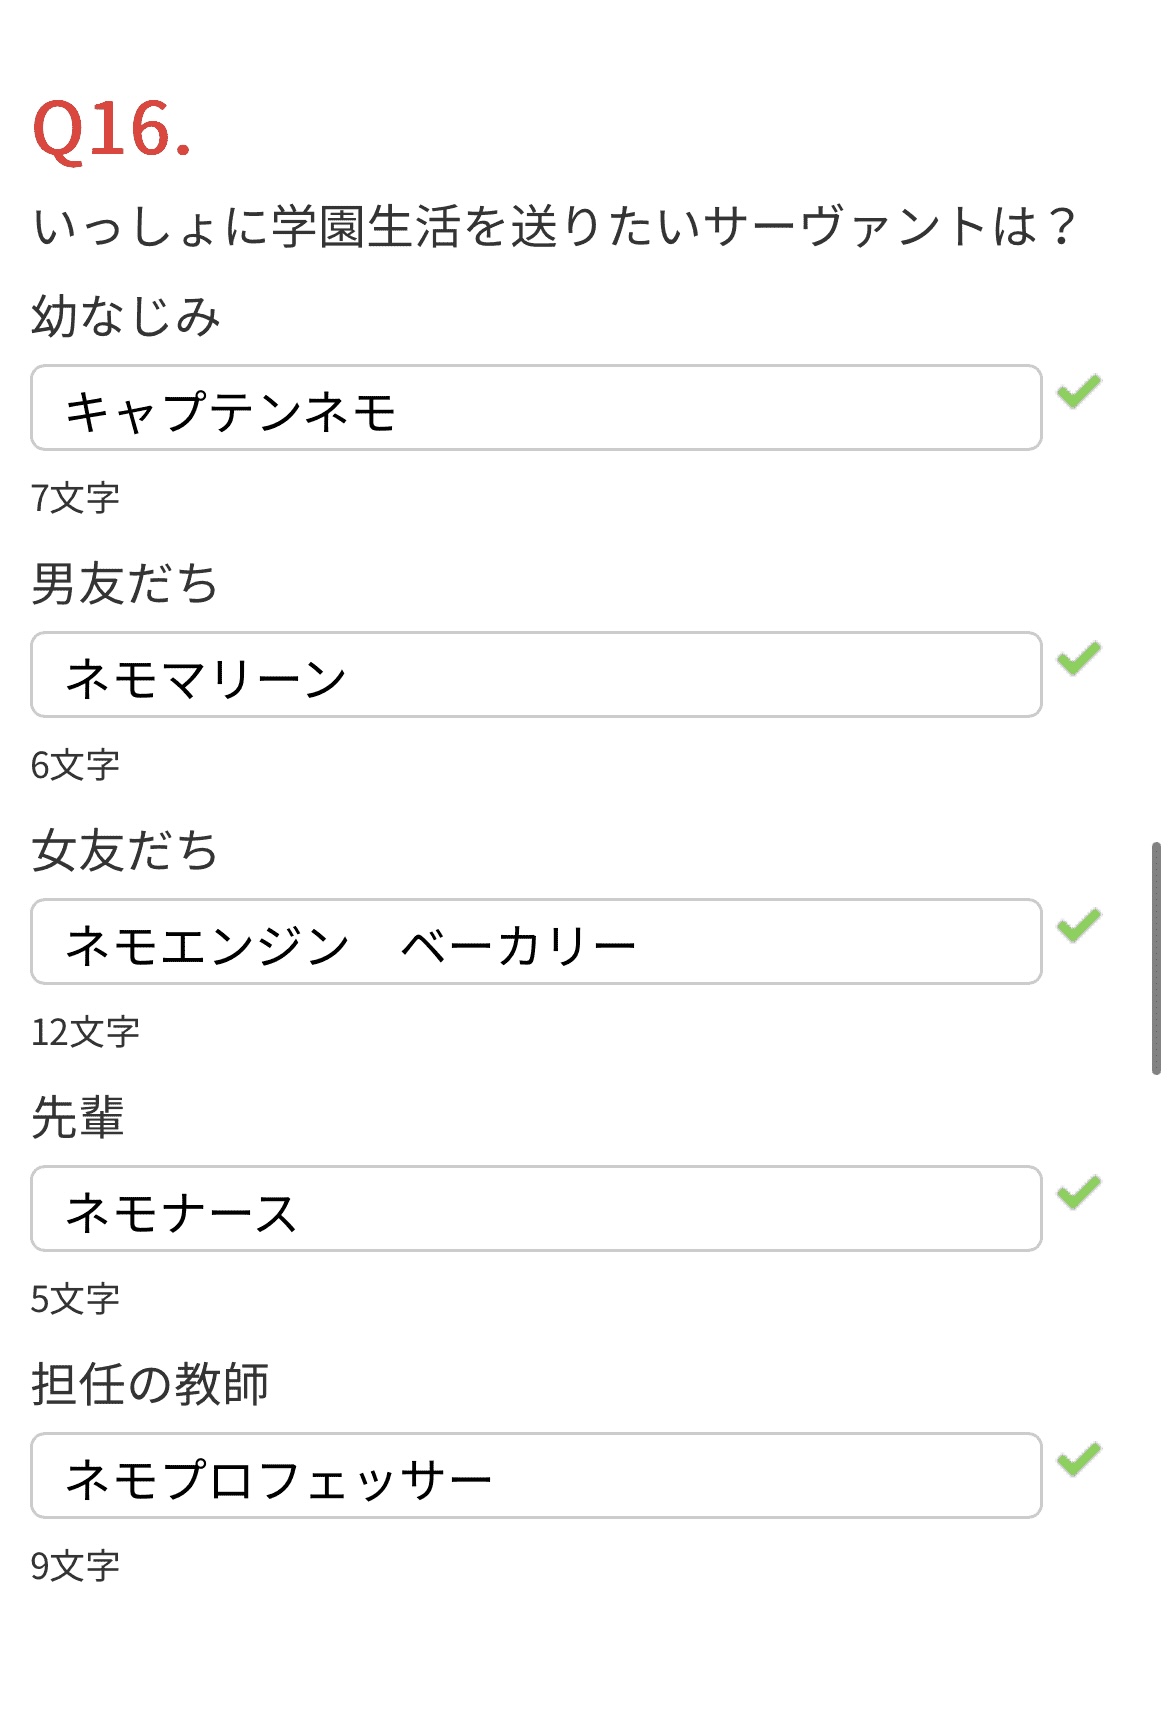The width and height of the screenshot is (1170, 1718).
Task: Click the green checkmark beside キャプテンネモ field
Action: pyautogui.click(x=1079, y=391)
